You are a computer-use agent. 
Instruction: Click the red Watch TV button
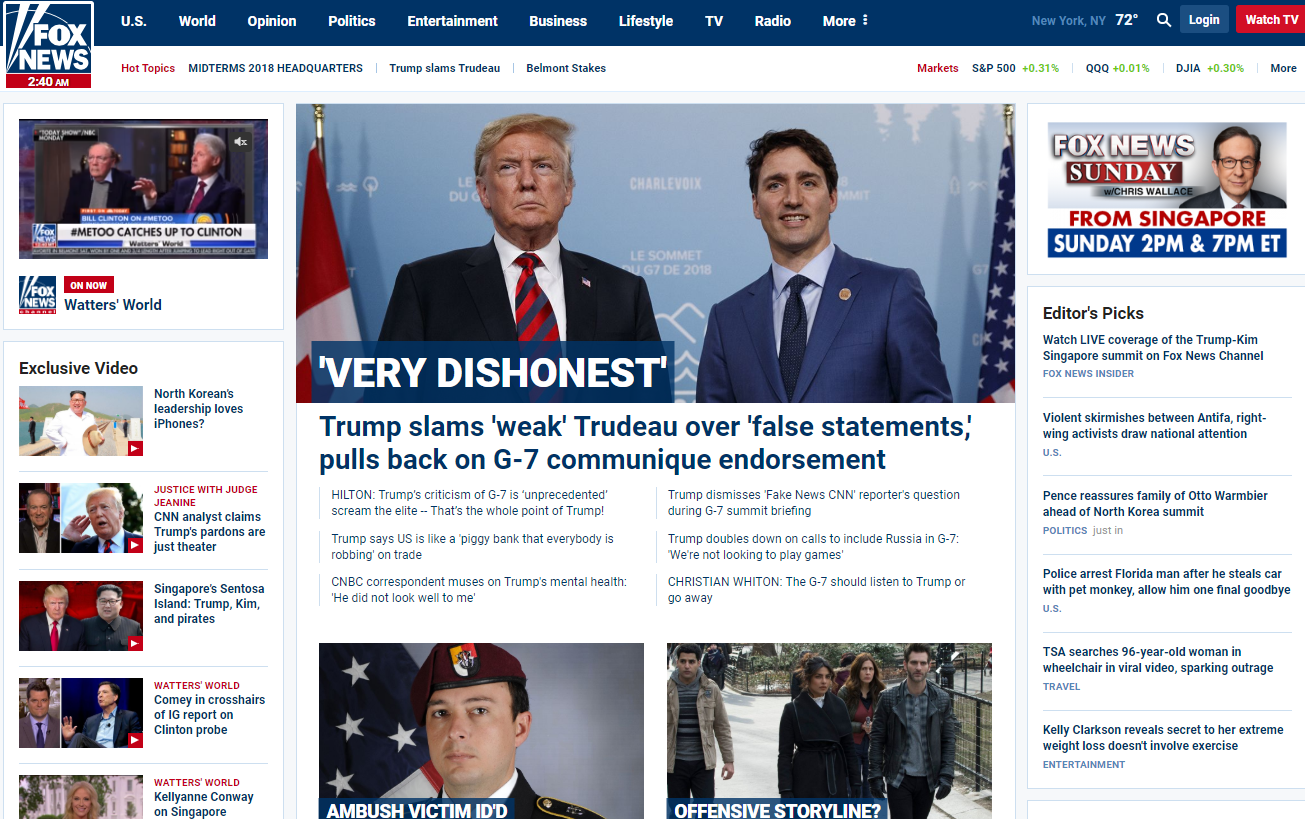[1271, 20]
